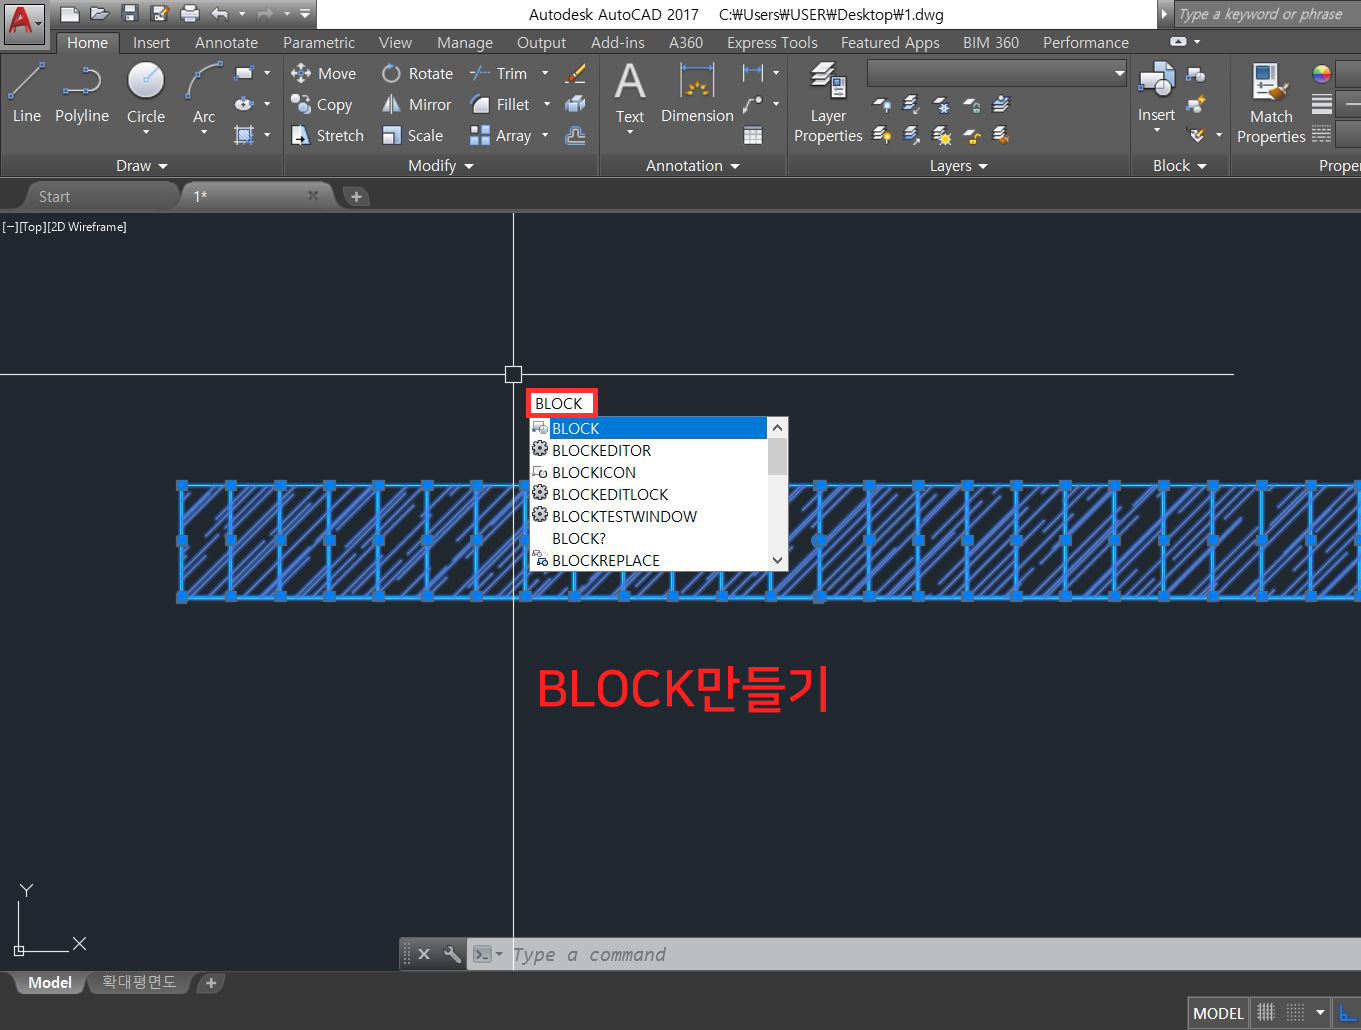Switch to the Annotate ribbon tab
Viewport: 1361px width, 1030px height.
pos(226,42)
